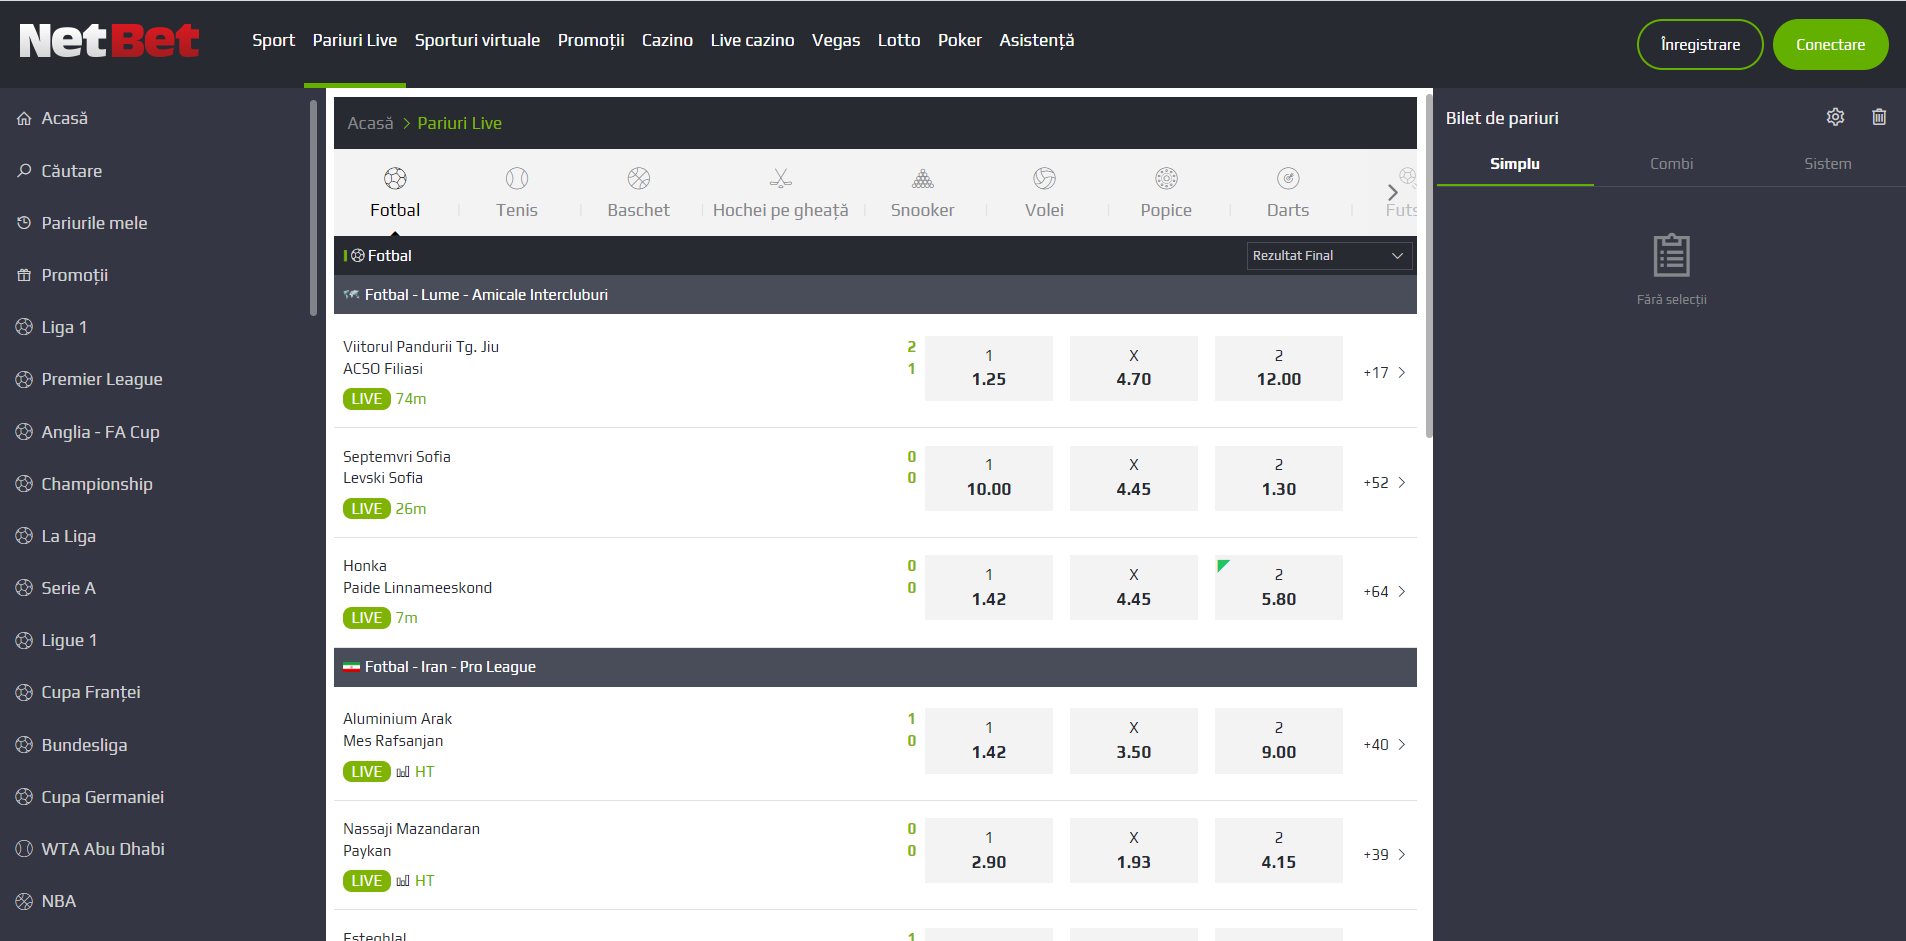This screenshot has width=1906, height=941.
Task: Select the Volei sport icon
Action: tap(1045, 179)
